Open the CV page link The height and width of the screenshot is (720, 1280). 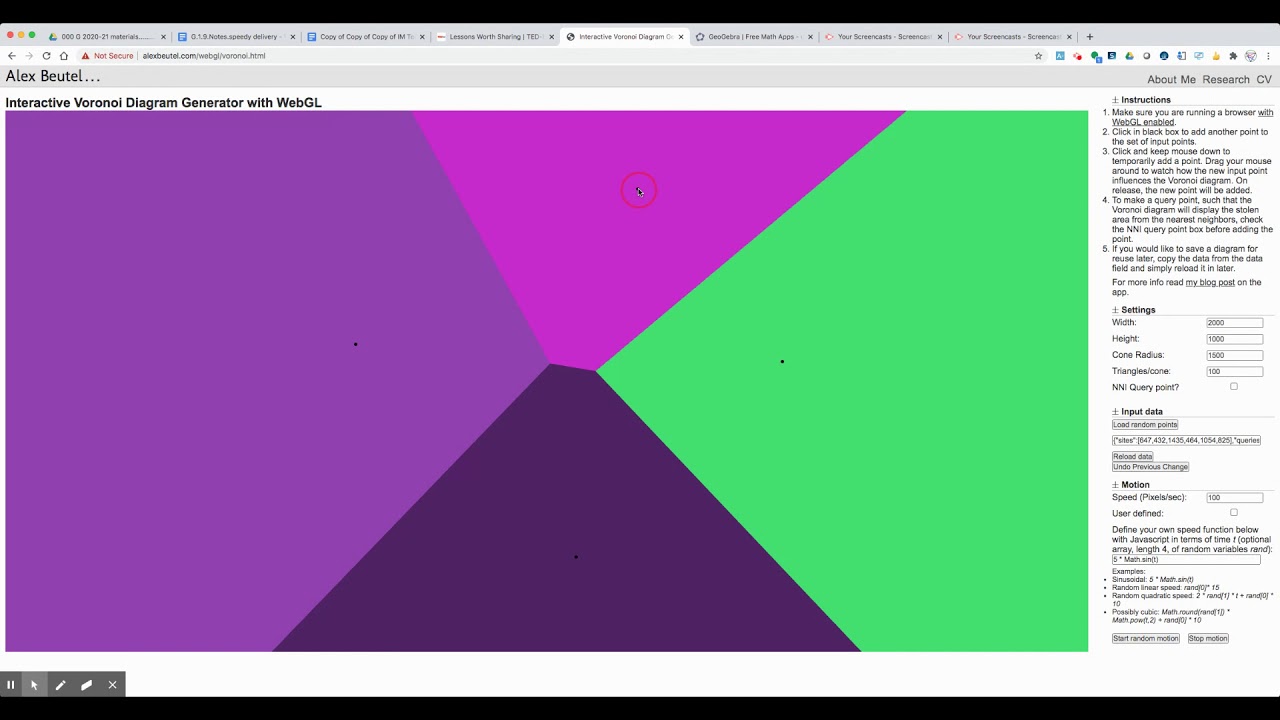click(1264, 80)
